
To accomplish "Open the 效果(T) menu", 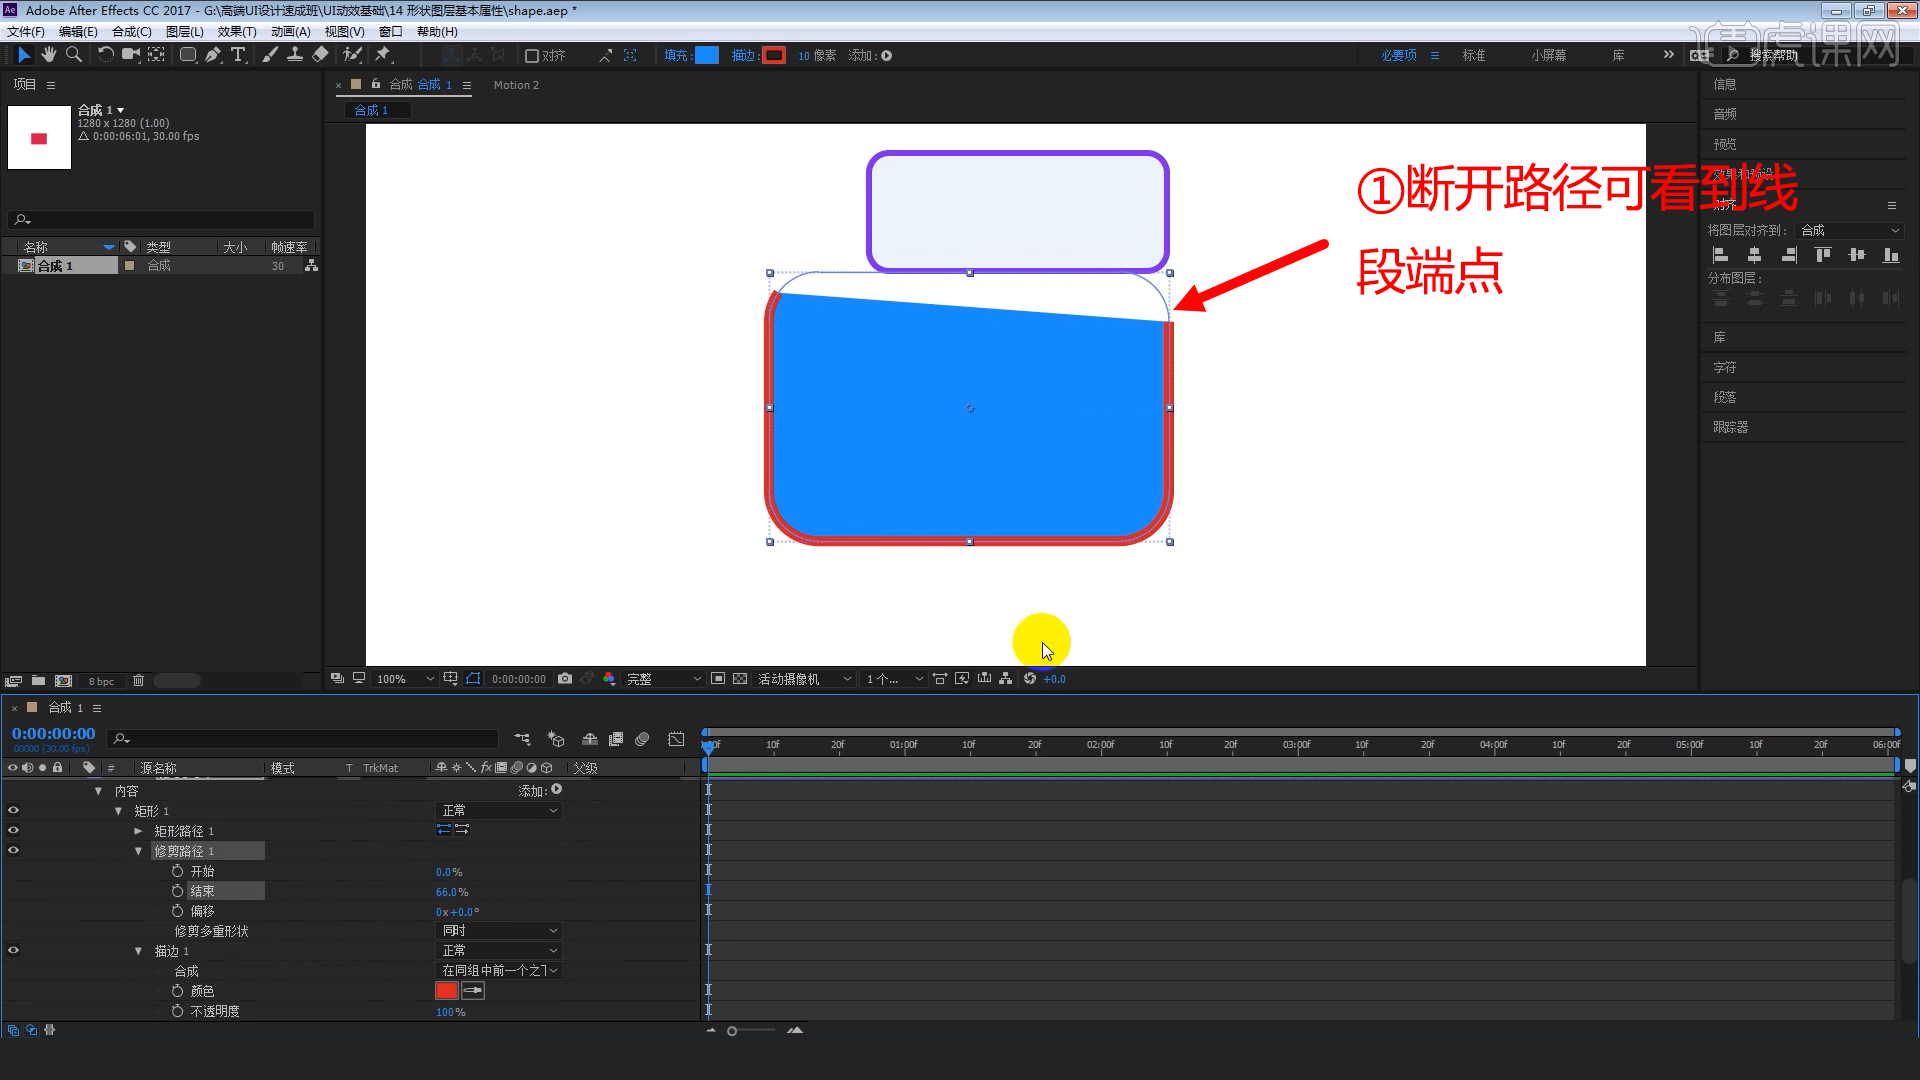I will click(x=237, y=32).
